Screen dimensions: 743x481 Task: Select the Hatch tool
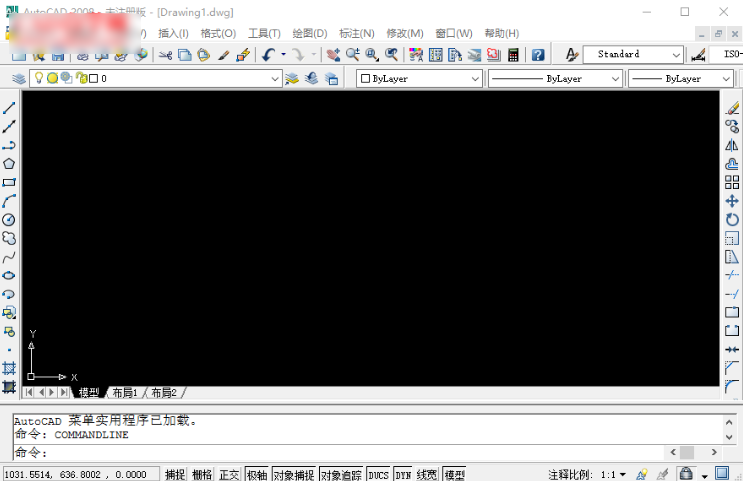[9, 368]
